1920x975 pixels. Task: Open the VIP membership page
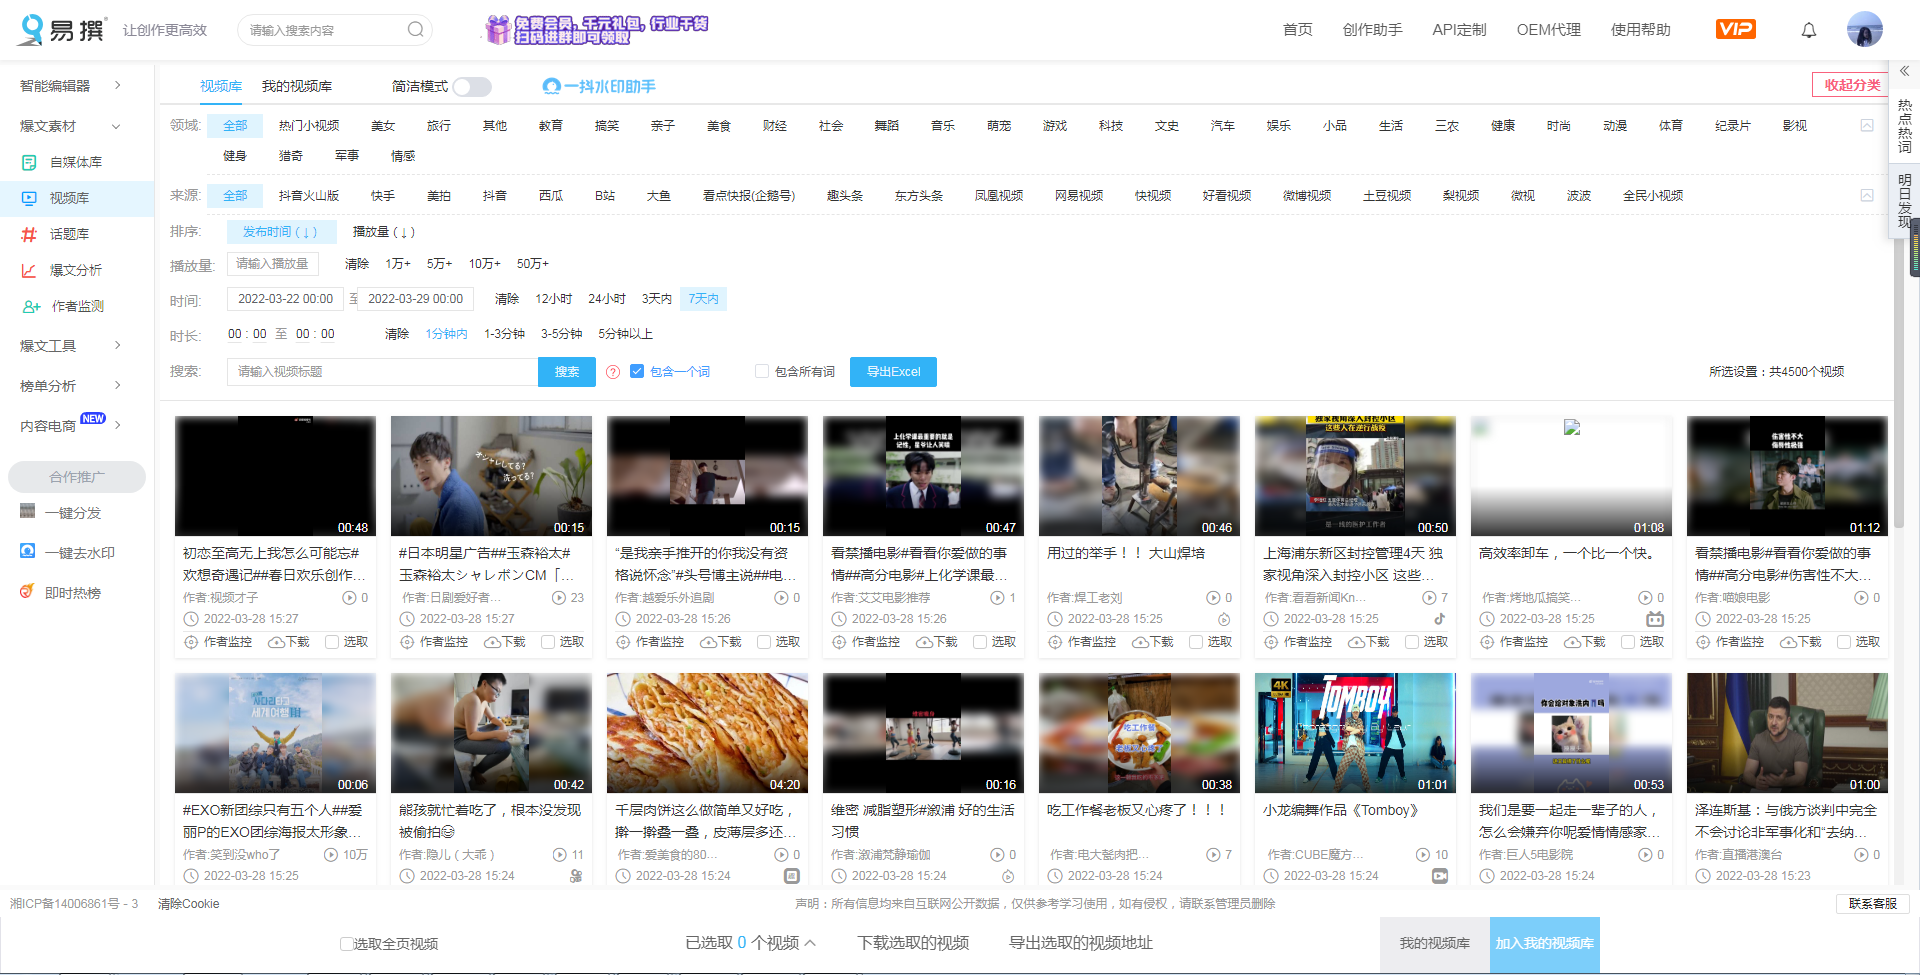(1735, 29)
